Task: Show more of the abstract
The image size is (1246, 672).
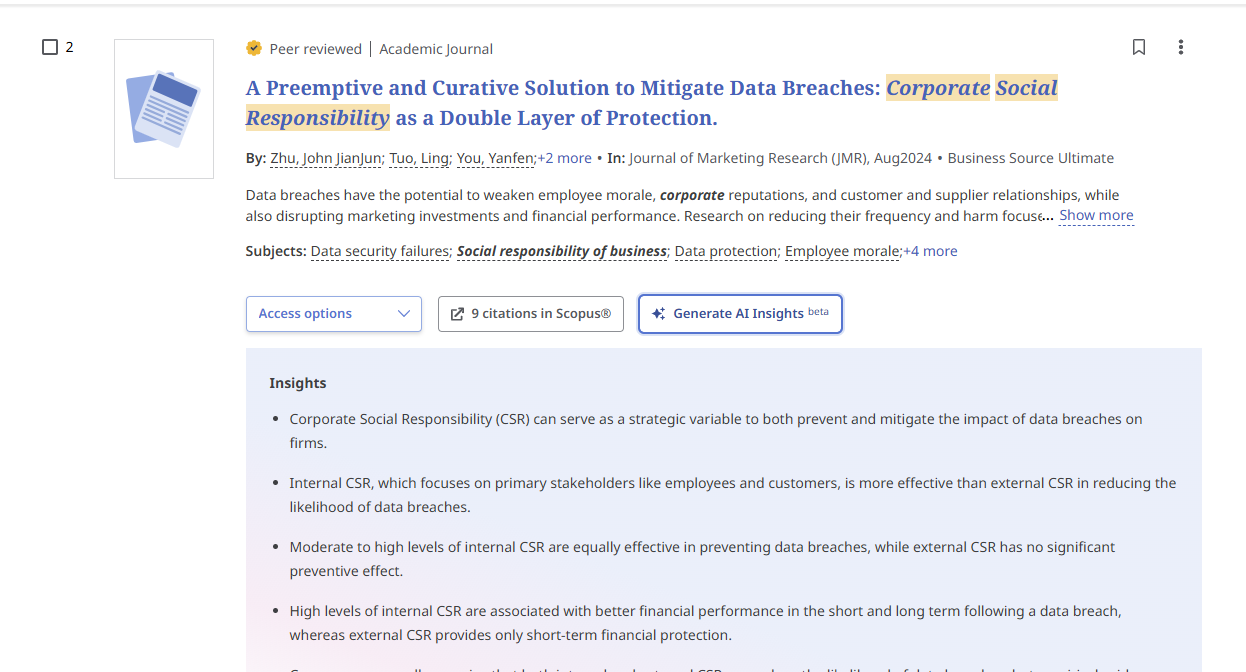Action: [x=1096, y=215]
